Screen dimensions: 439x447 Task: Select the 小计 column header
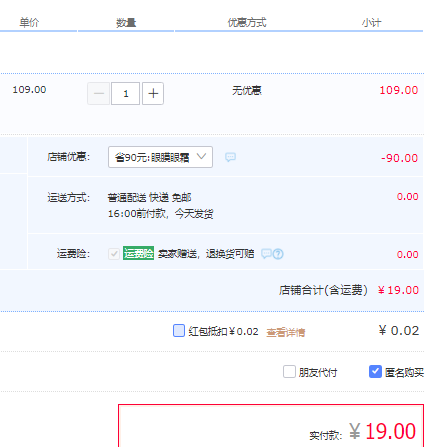[x=372, y=23]
